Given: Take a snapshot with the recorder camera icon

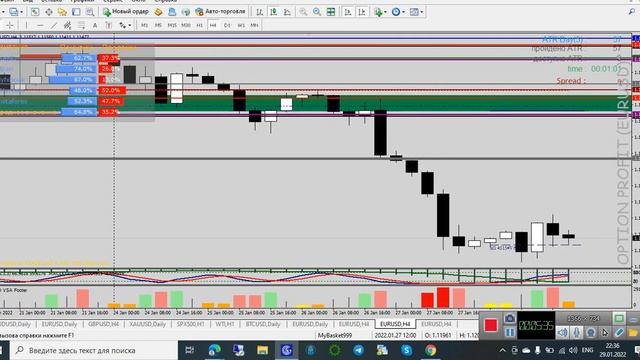Looking at the screenshot, I should pyautogui.click(x=509, y=318).
